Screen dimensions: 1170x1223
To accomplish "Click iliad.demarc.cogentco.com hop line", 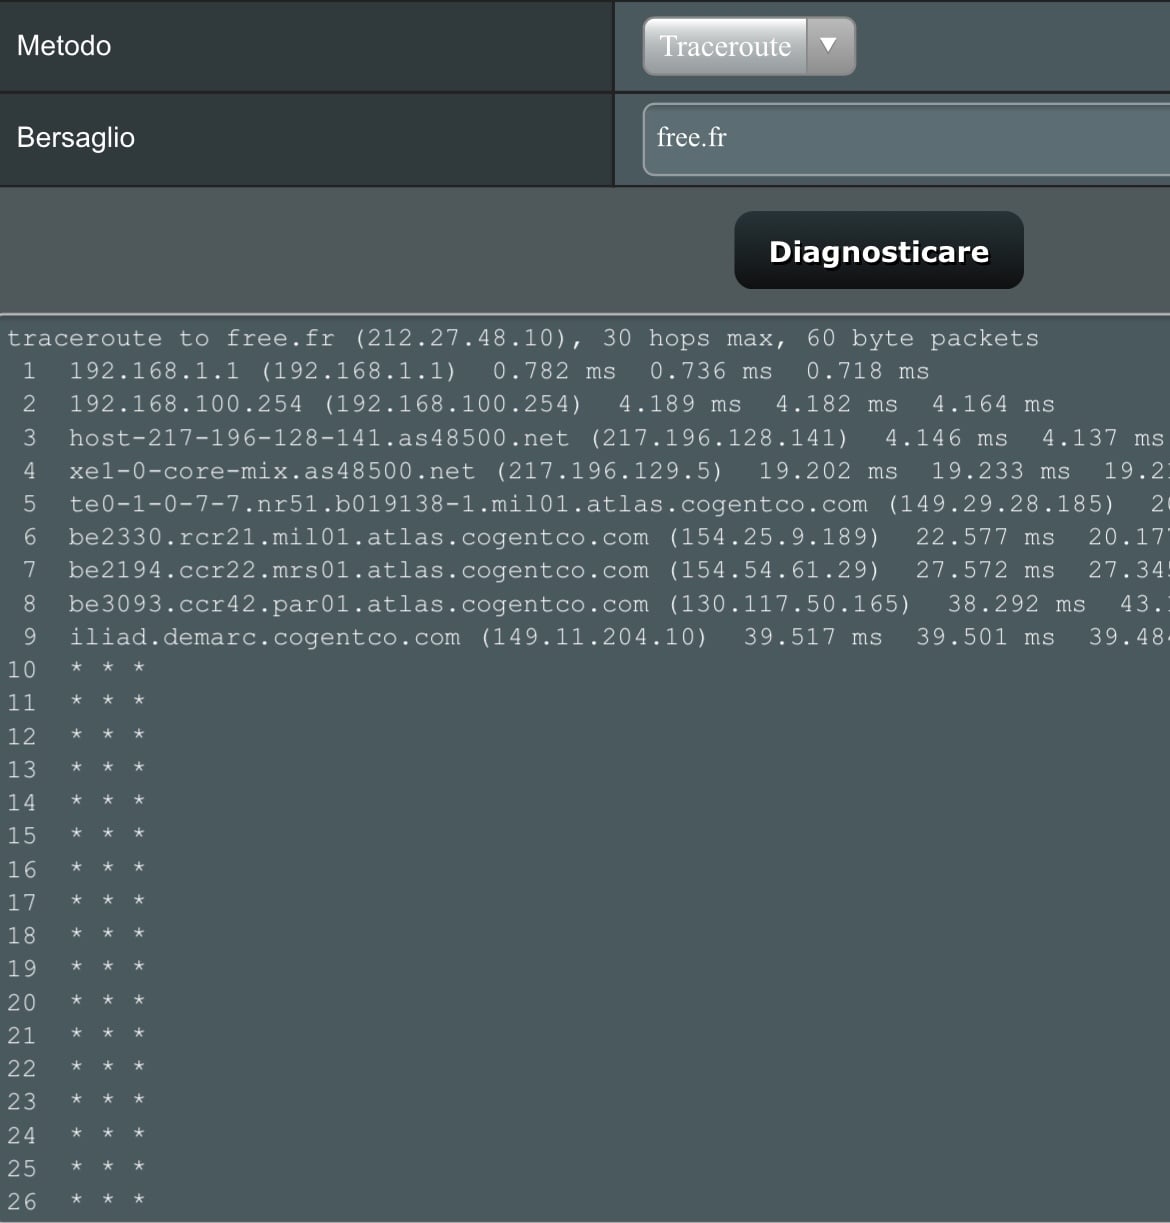I will pyautogui.click(x=595, y=637).
